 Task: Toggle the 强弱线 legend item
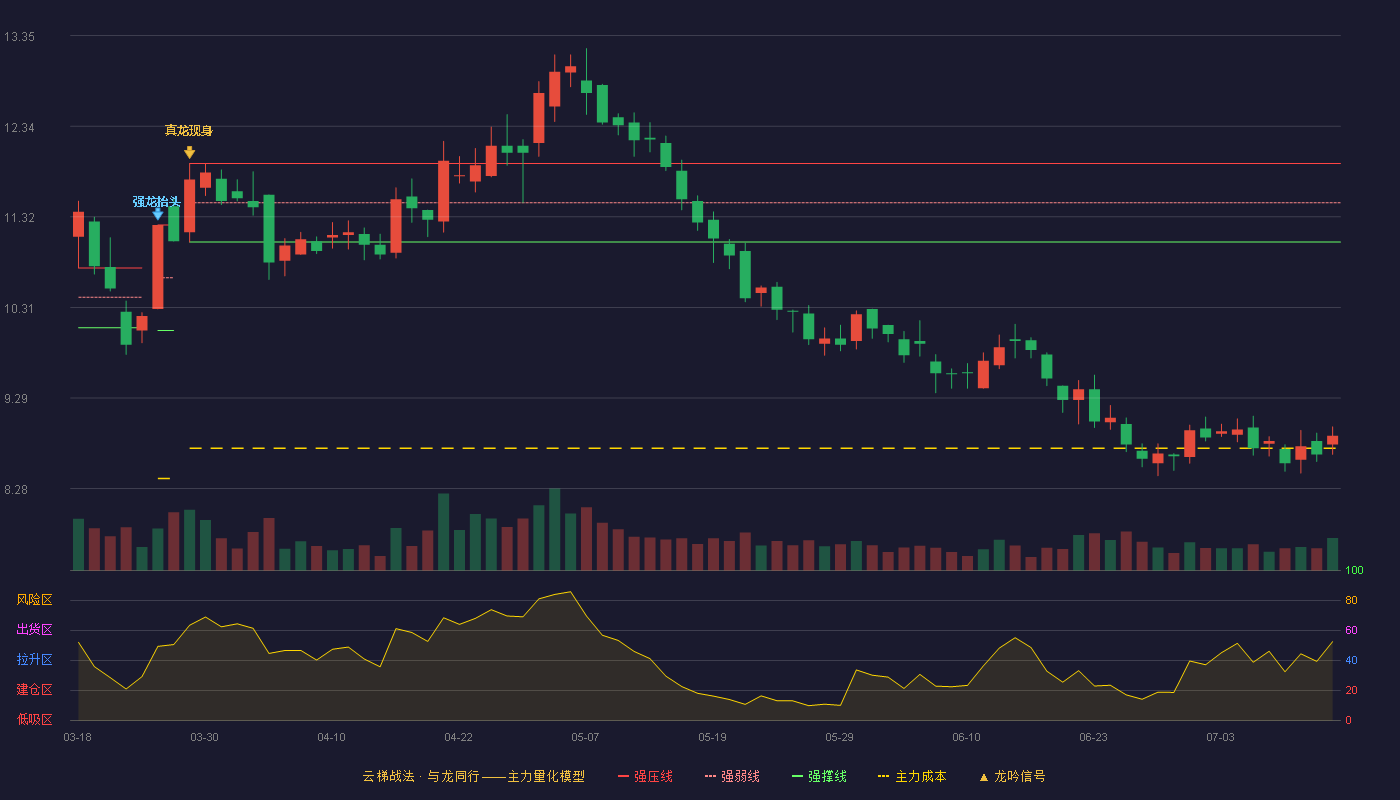coord(732,776)
